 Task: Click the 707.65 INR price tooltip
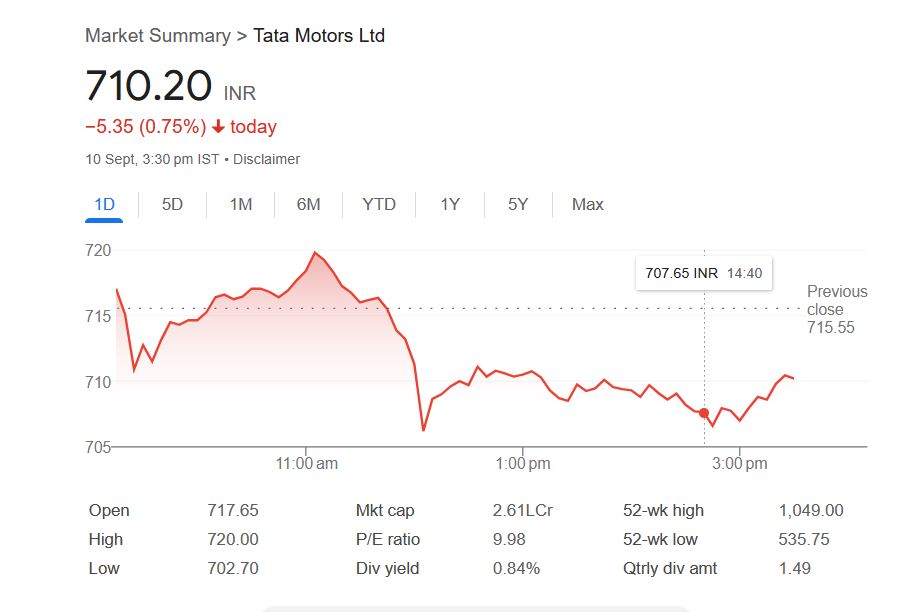click(x=703, y=273)
